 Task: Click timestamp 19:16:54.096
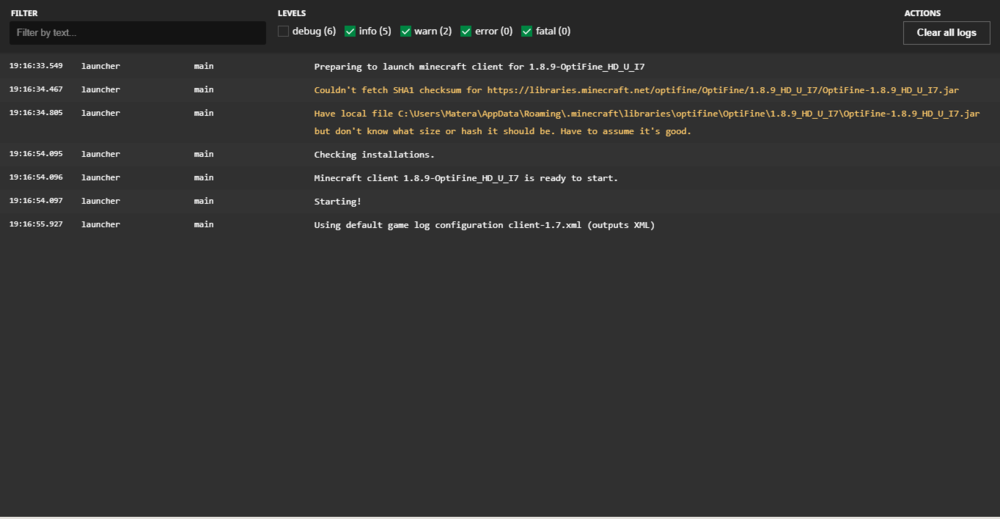point(36,177)
